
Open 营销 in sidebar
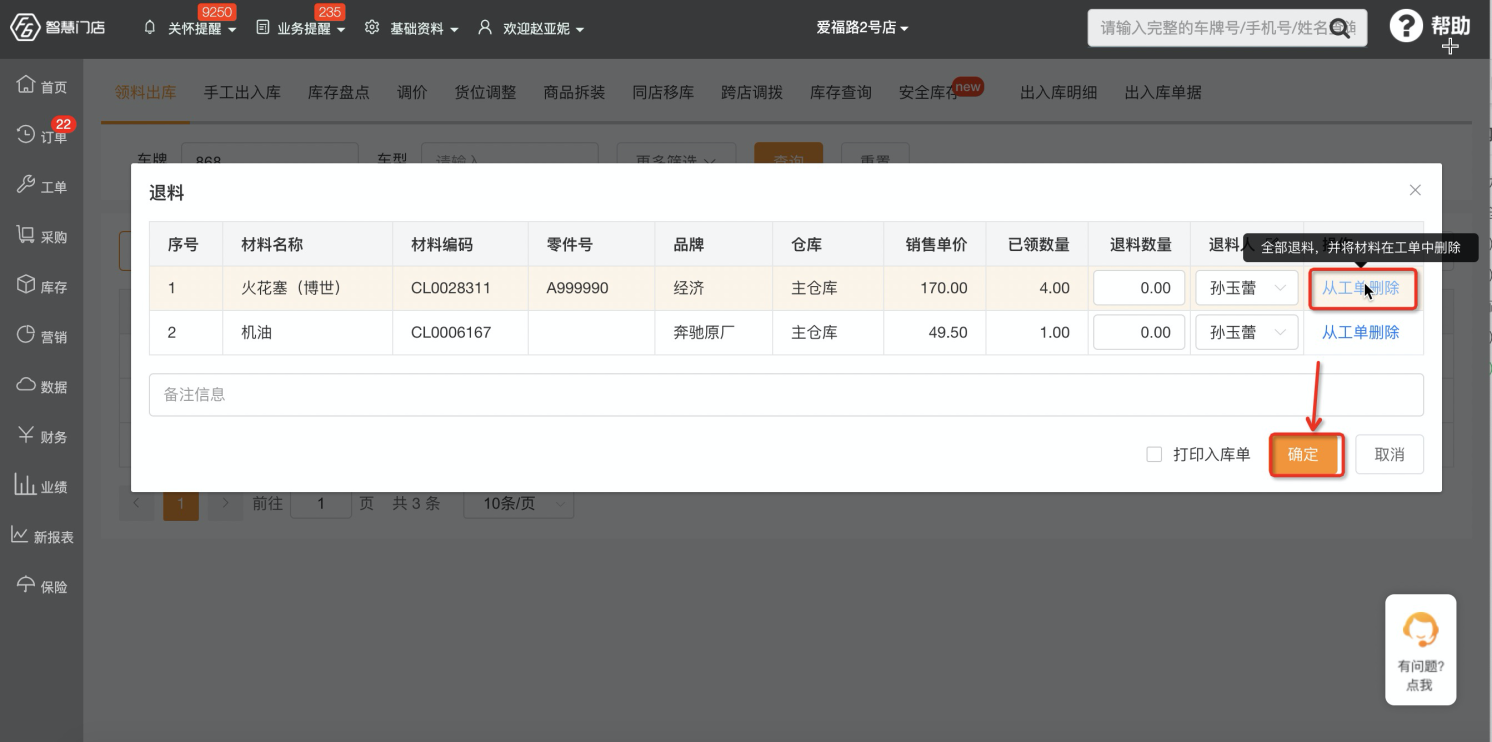(42, 336)
